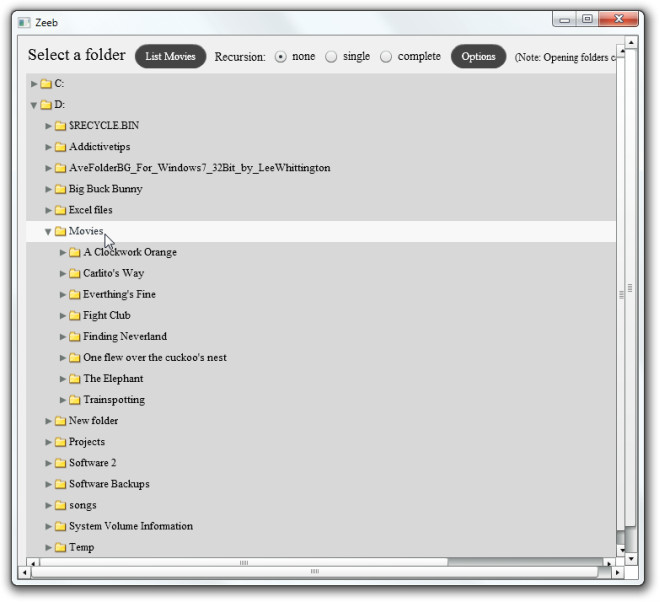Click the Movies folder icon
The width and height of the screenshot is (660, 602).
[x=61, y=231]
